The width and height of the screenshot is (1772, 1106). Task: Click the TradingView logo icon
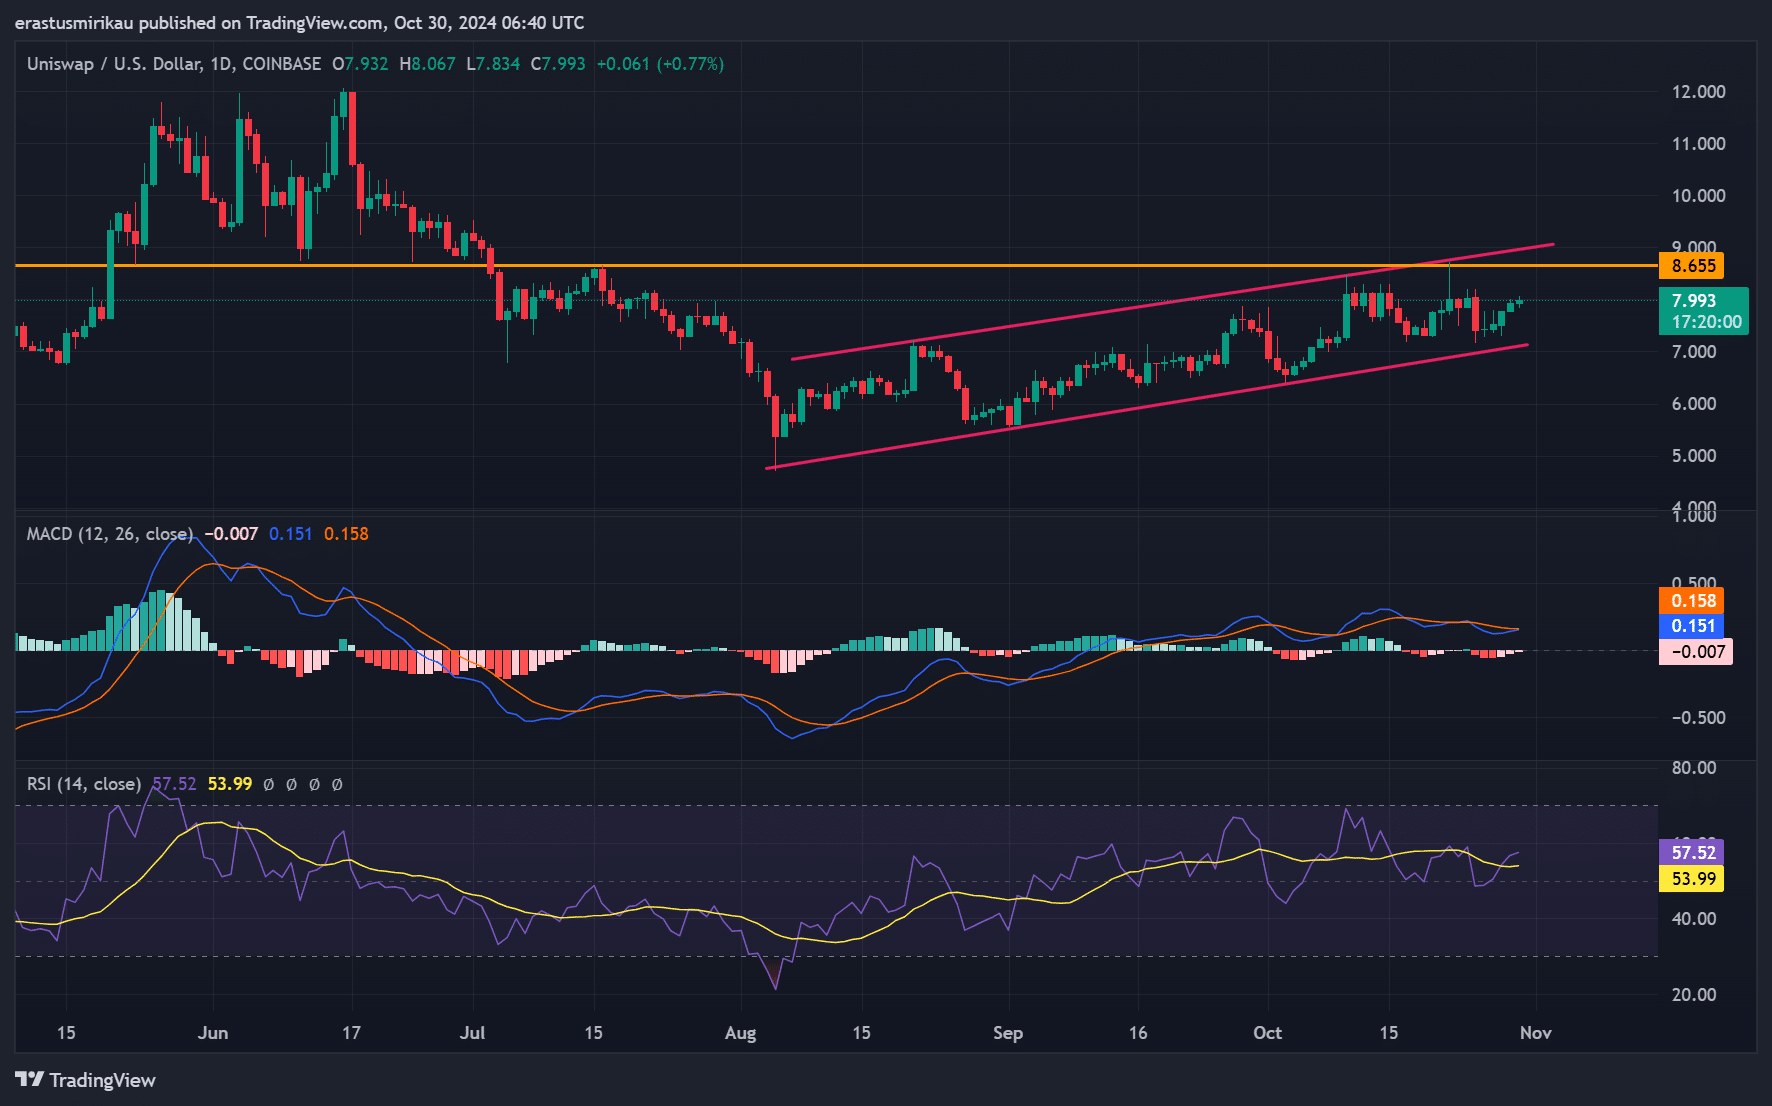30,1080
